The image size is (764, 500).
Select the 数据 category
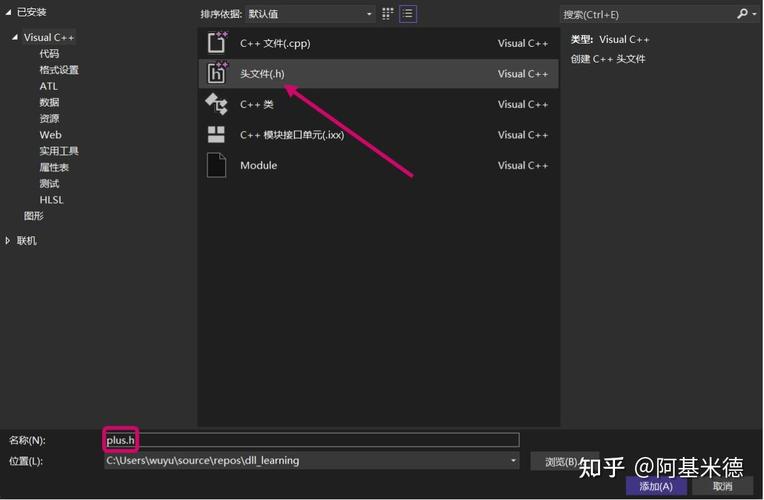(49, 102)
